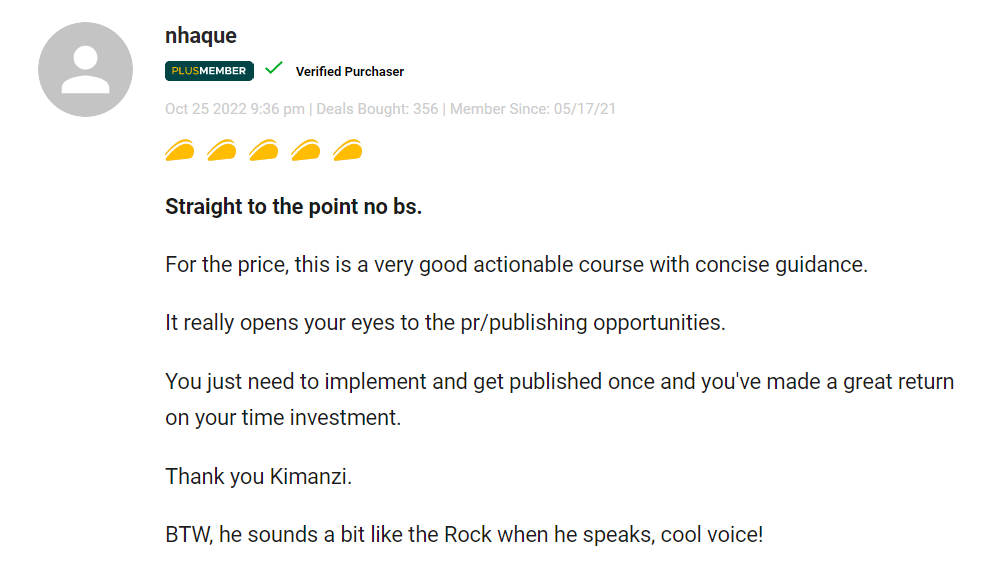
Task: Click the green verified checkmark icon
Action: click(x=274, y=68)
